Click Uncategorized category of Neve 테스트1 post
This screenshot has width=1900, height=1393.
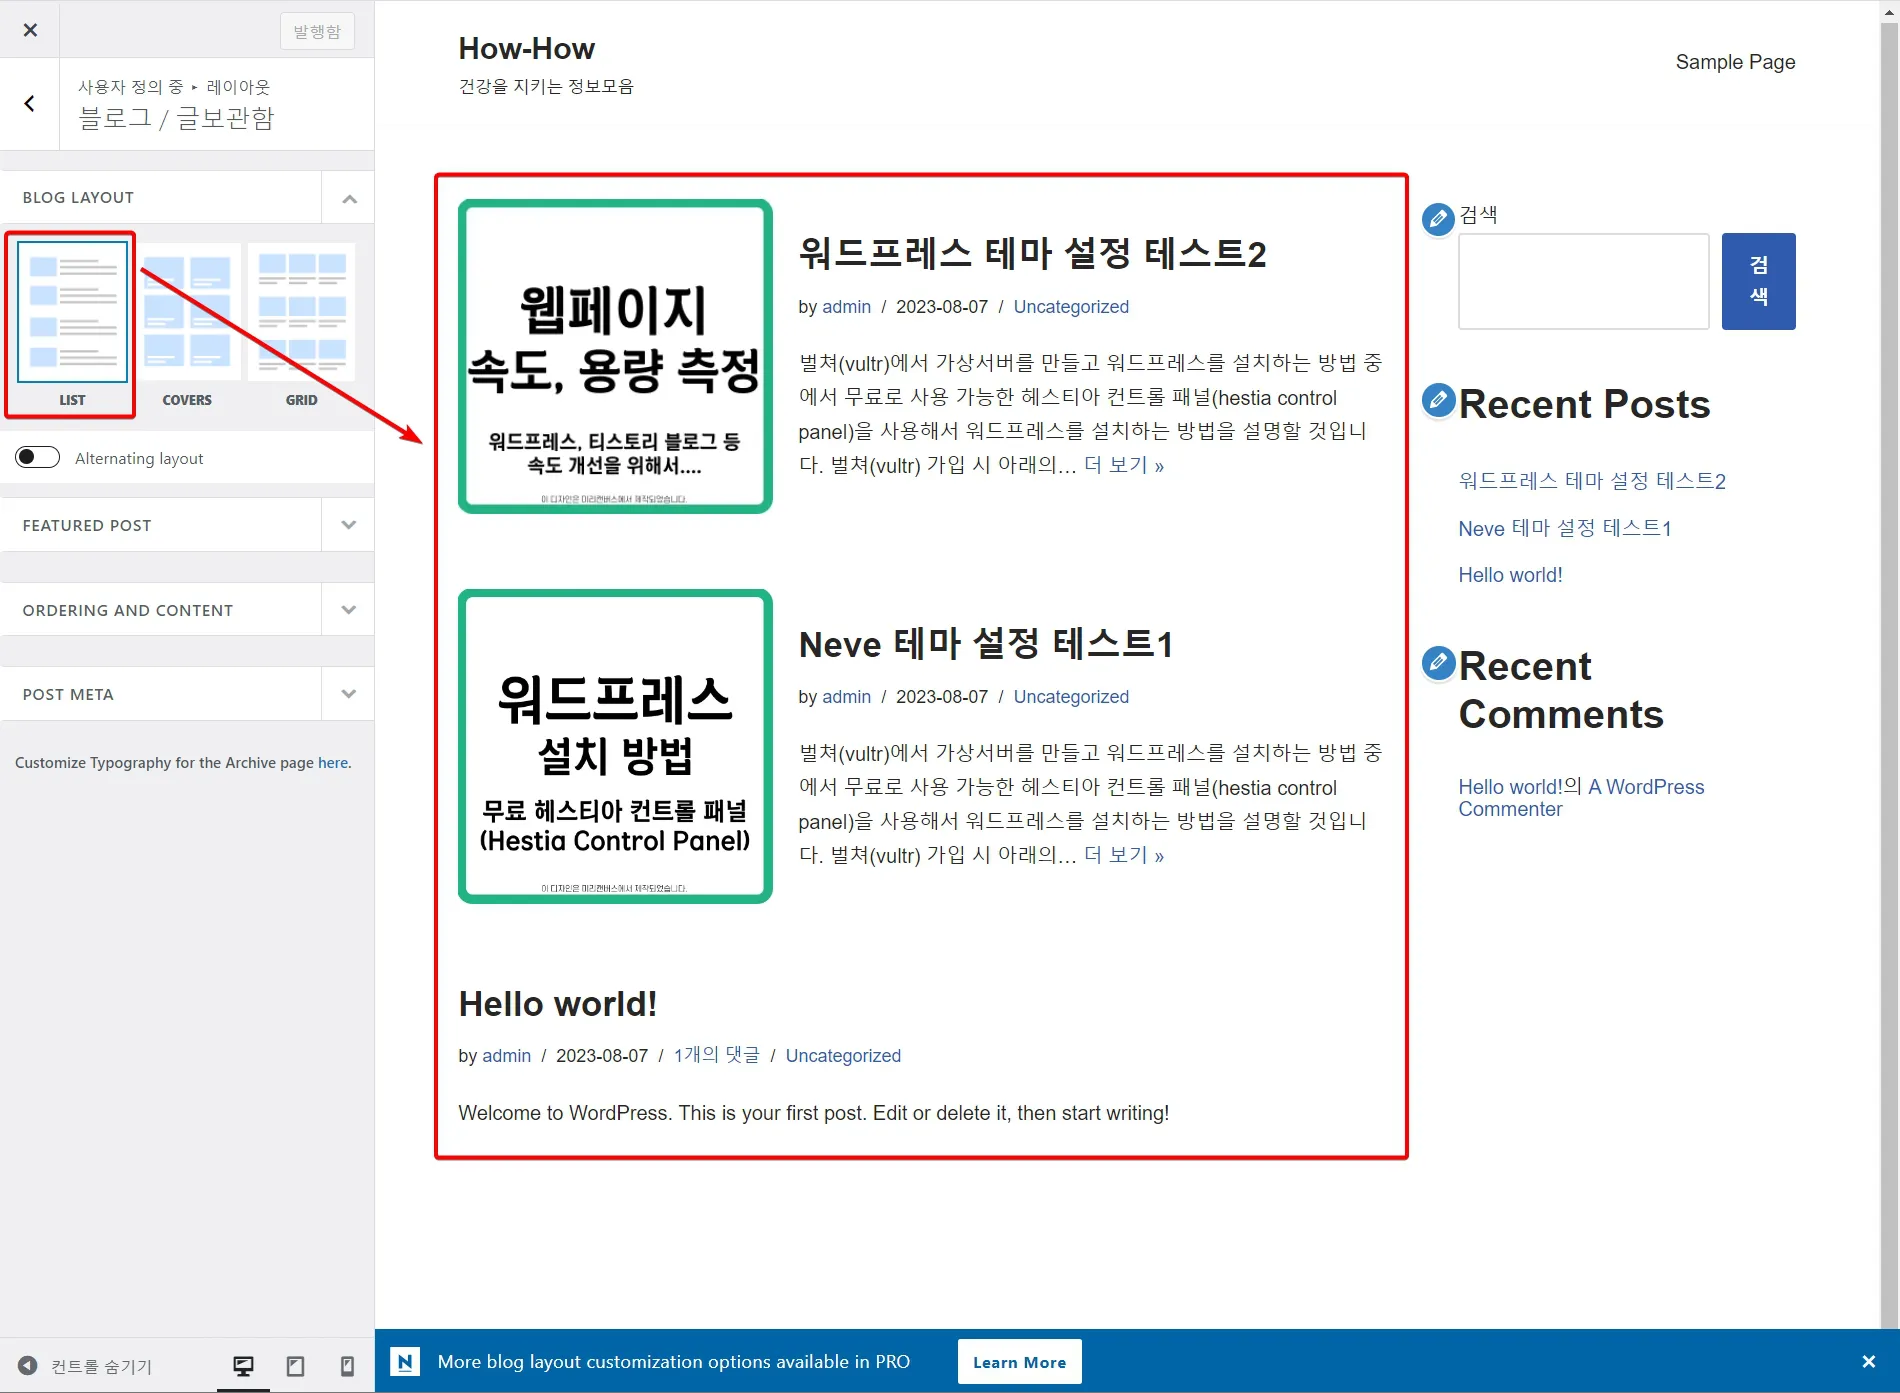coord(1071,697)
